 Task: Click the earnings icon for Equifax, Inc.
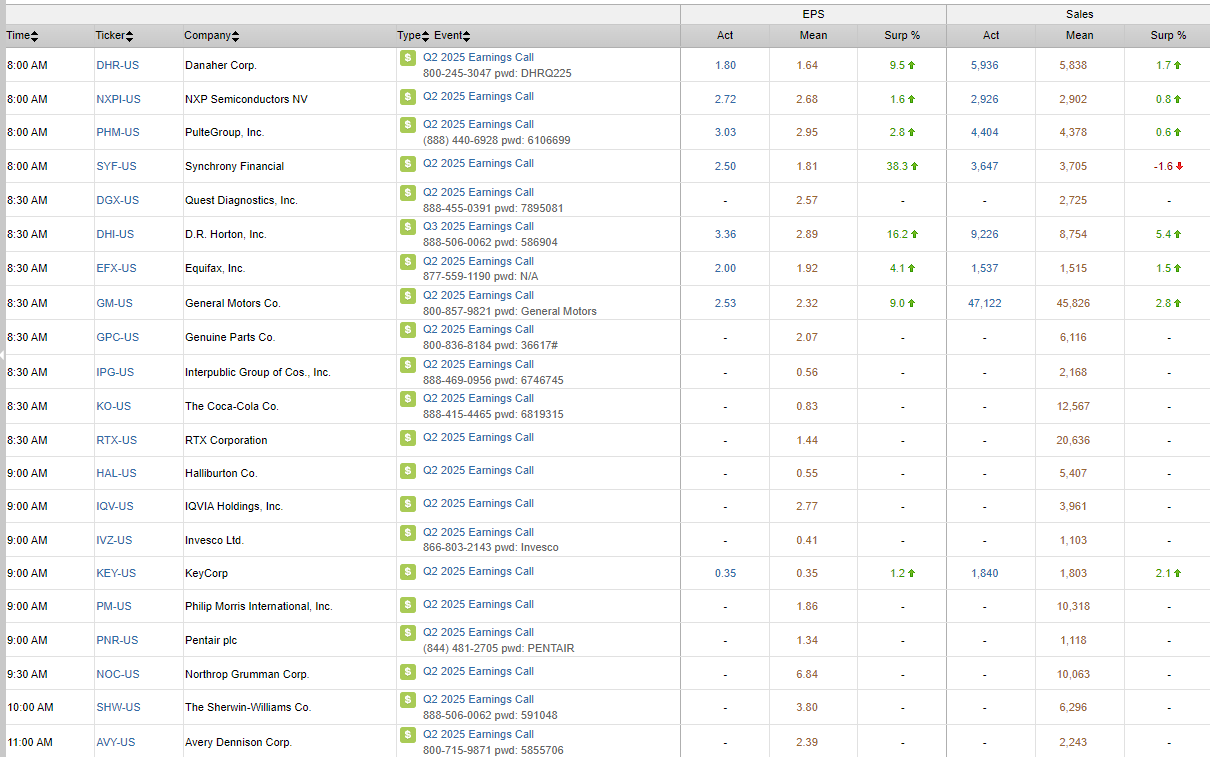[407, 262]
